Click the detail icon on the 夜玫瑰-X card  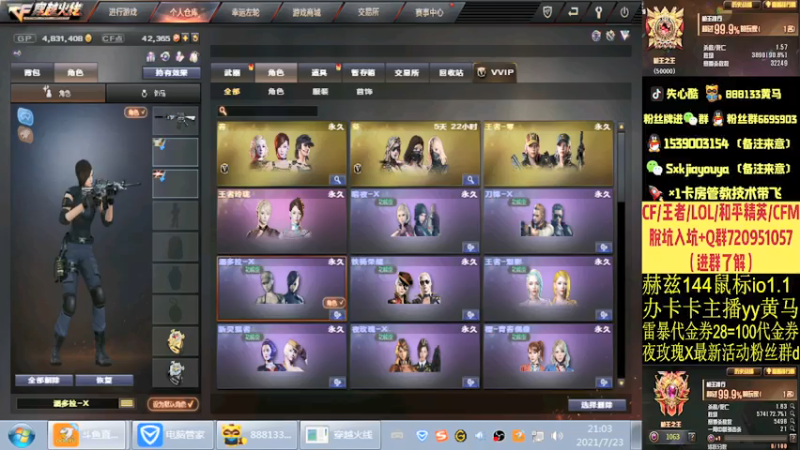tap(470, 382)
